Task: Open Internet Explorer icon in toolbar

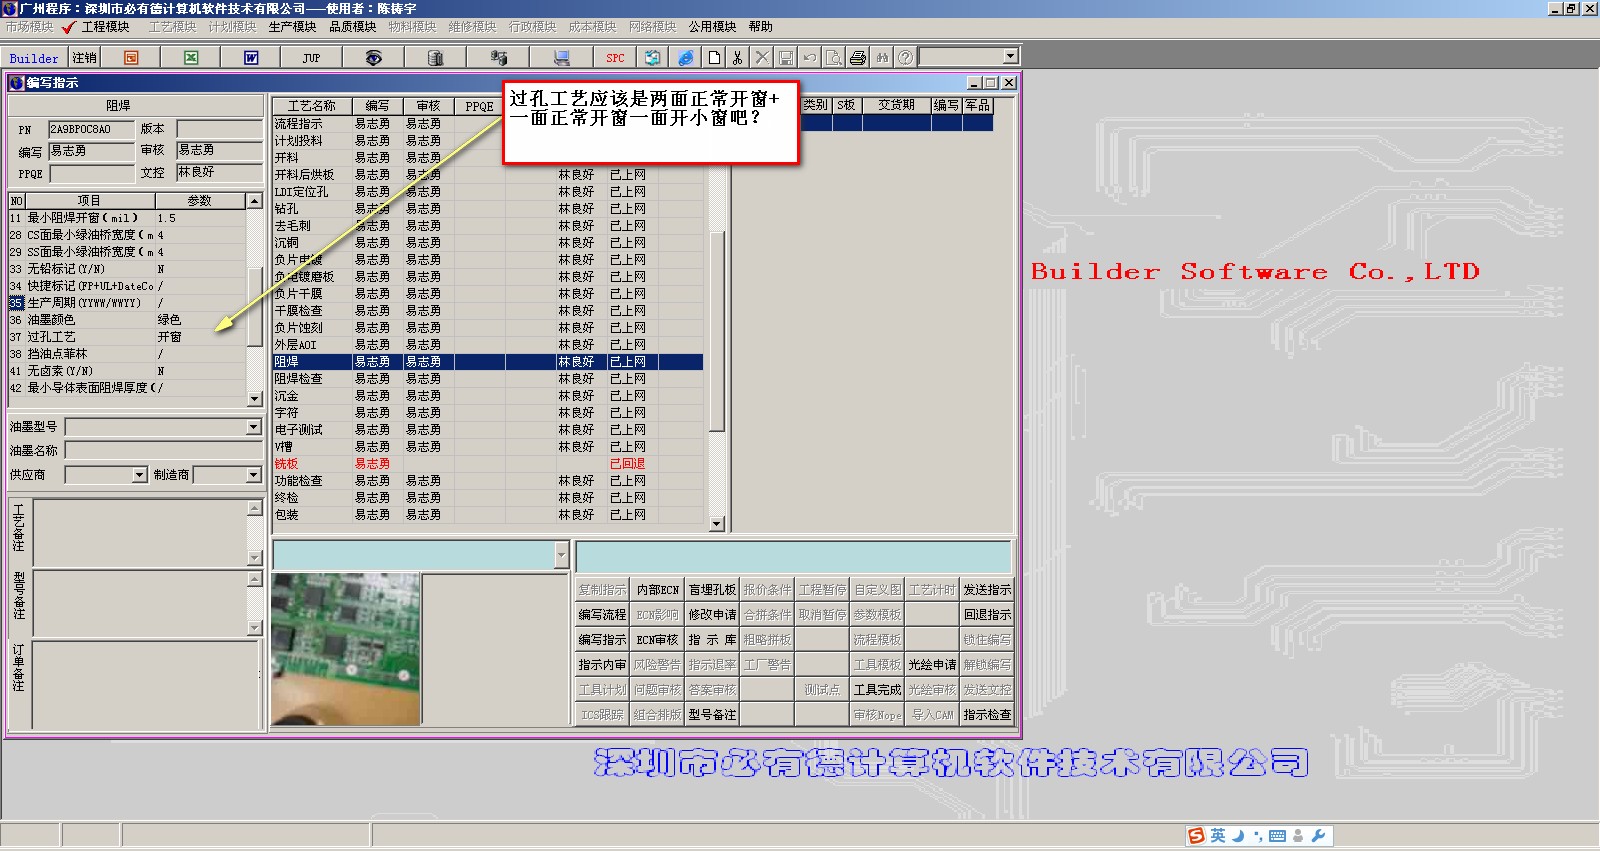Action: (686, 58)
